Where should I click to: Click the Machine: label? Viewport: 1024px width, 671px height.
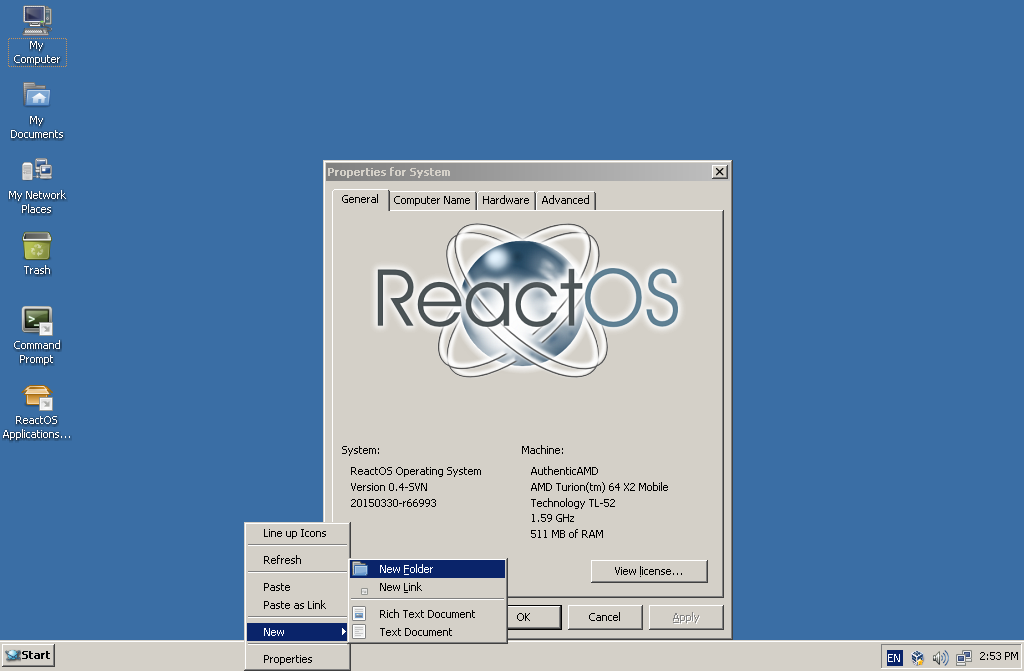tap(542, 450)
